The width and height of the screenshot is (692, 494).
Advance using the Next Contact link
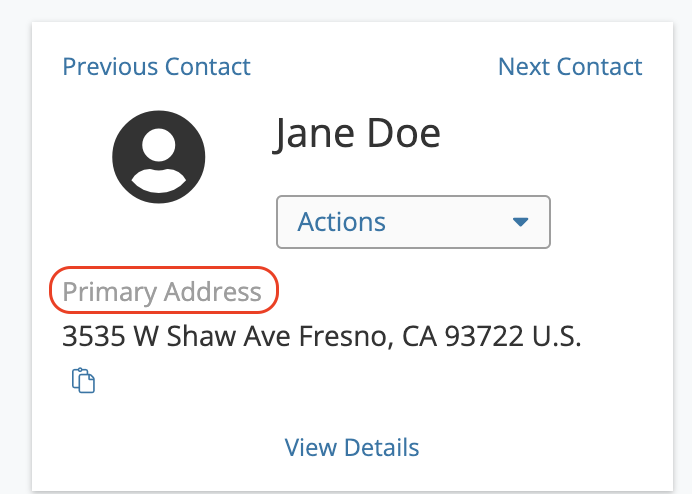(570, 67)
